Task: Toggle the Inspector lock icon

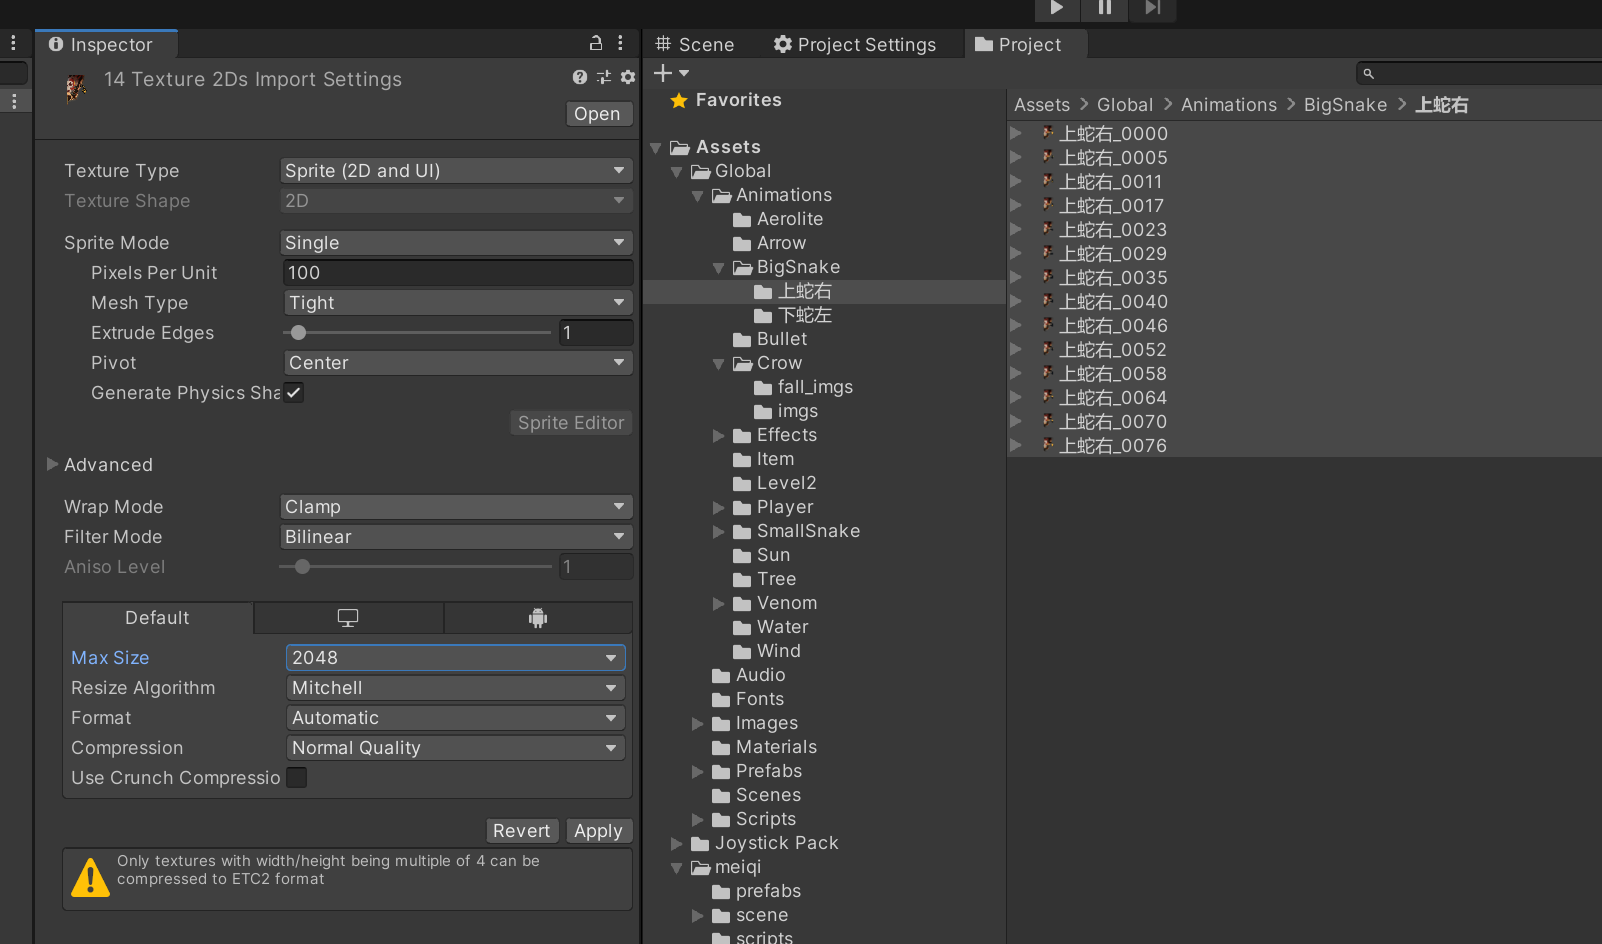Action: [x=596, y=43]
